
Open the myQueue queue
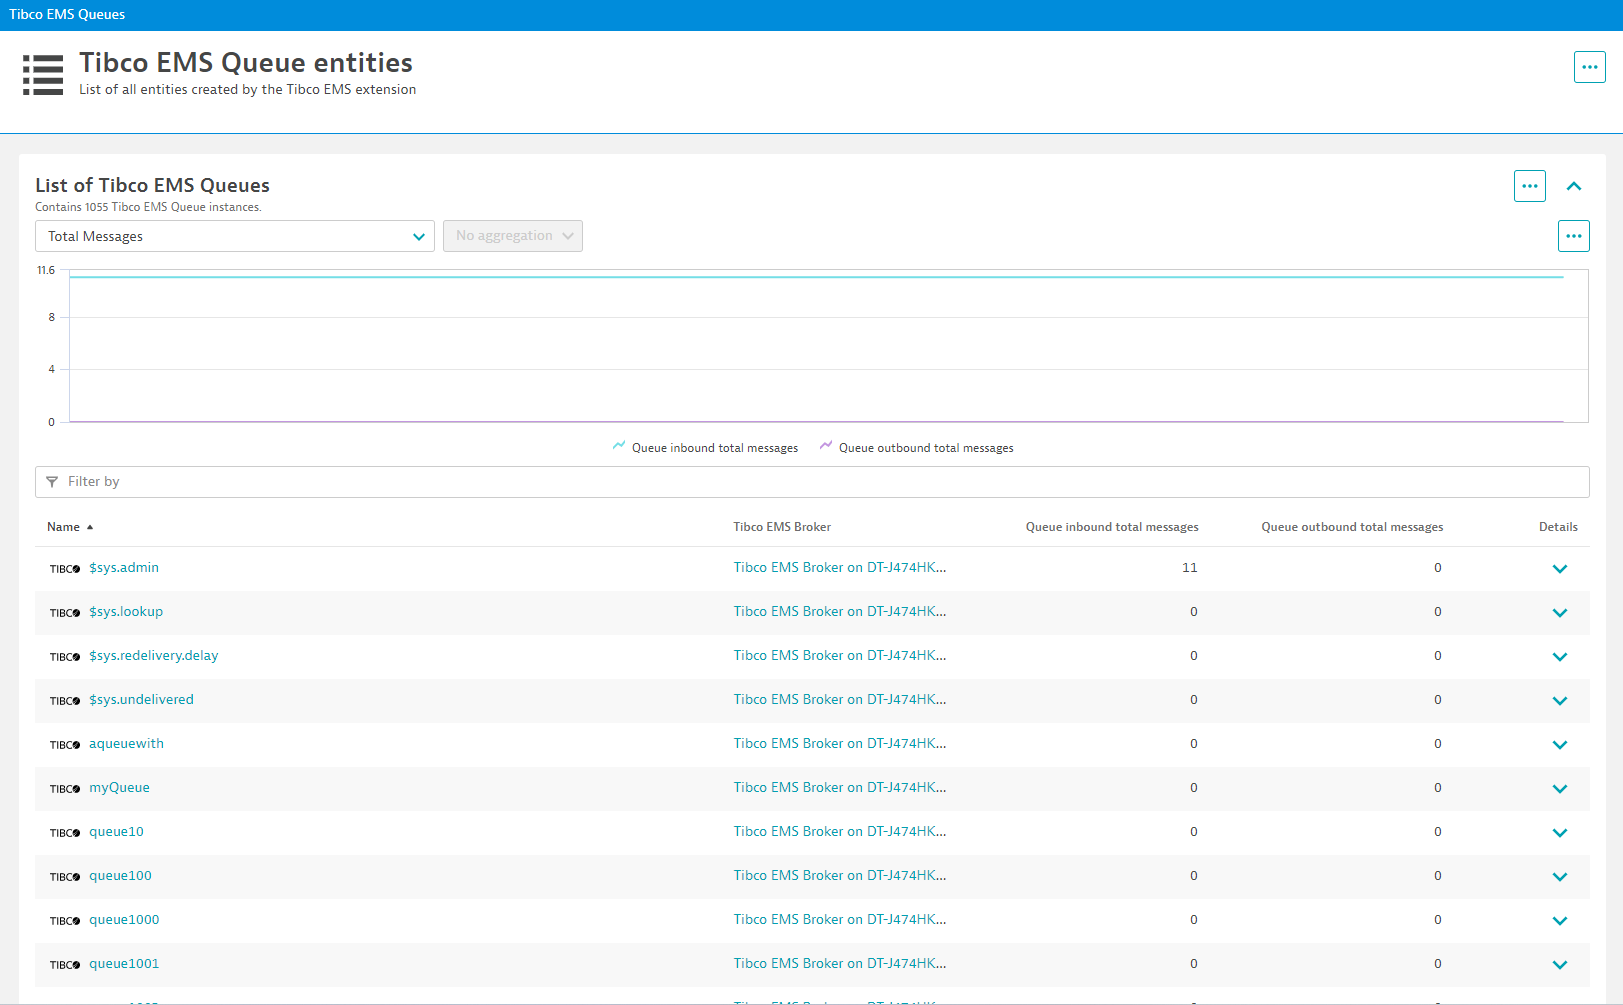[119, 788]
